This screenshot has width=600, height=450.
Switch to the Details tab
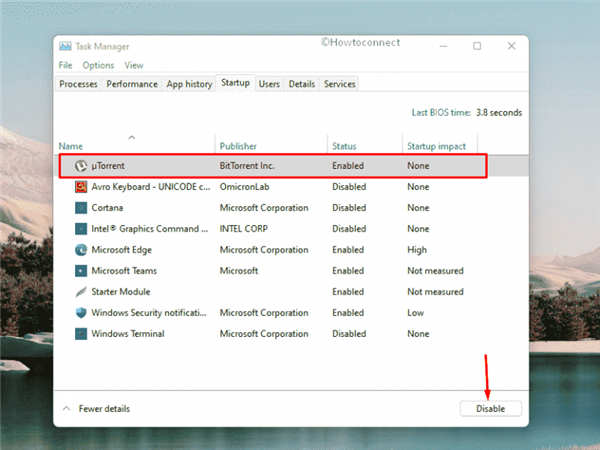(x=302, y=84)
